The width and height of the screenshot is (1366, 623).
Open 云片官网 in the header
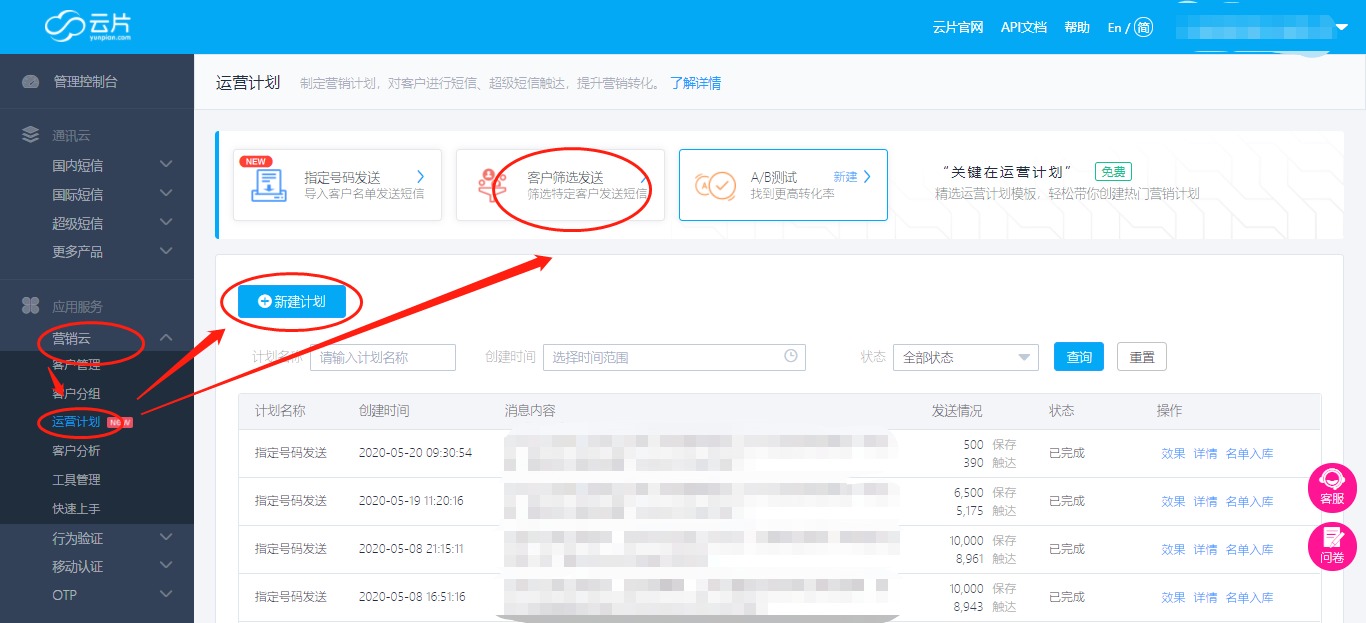[x=958, y=27]
